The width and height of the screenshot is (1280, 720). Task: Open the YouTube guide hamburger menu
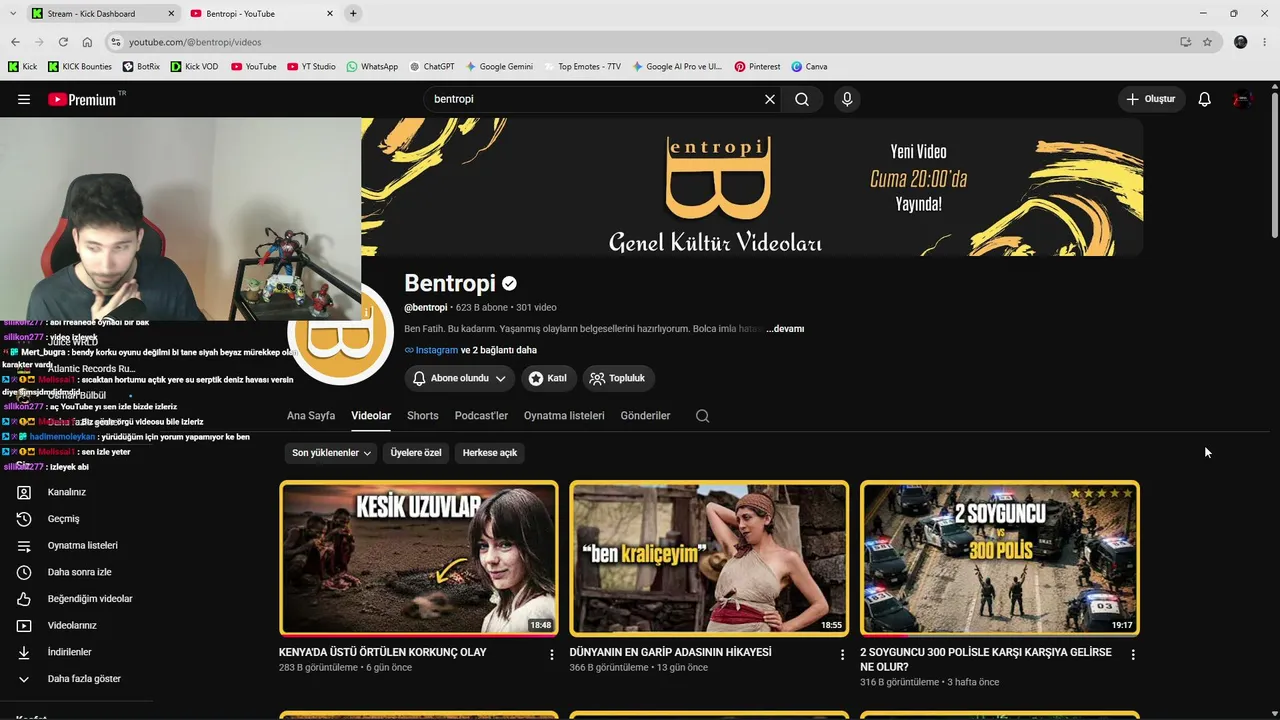[24, 99]
